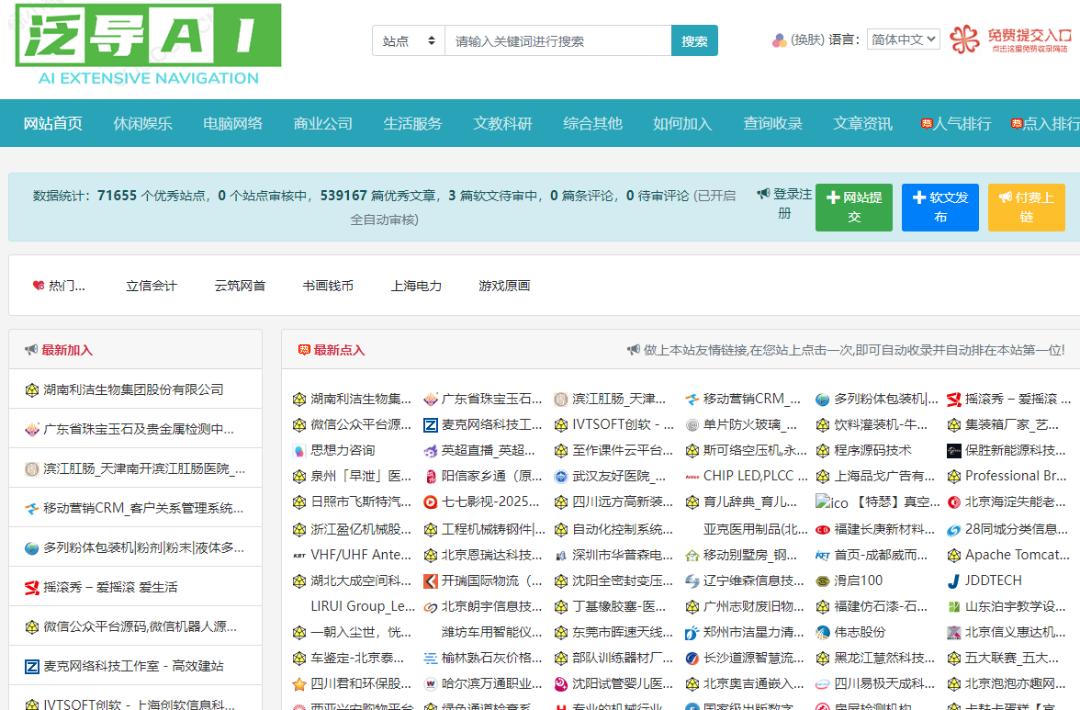
Task: Click the 换肤 color palette icon
Action: (779, 40)
